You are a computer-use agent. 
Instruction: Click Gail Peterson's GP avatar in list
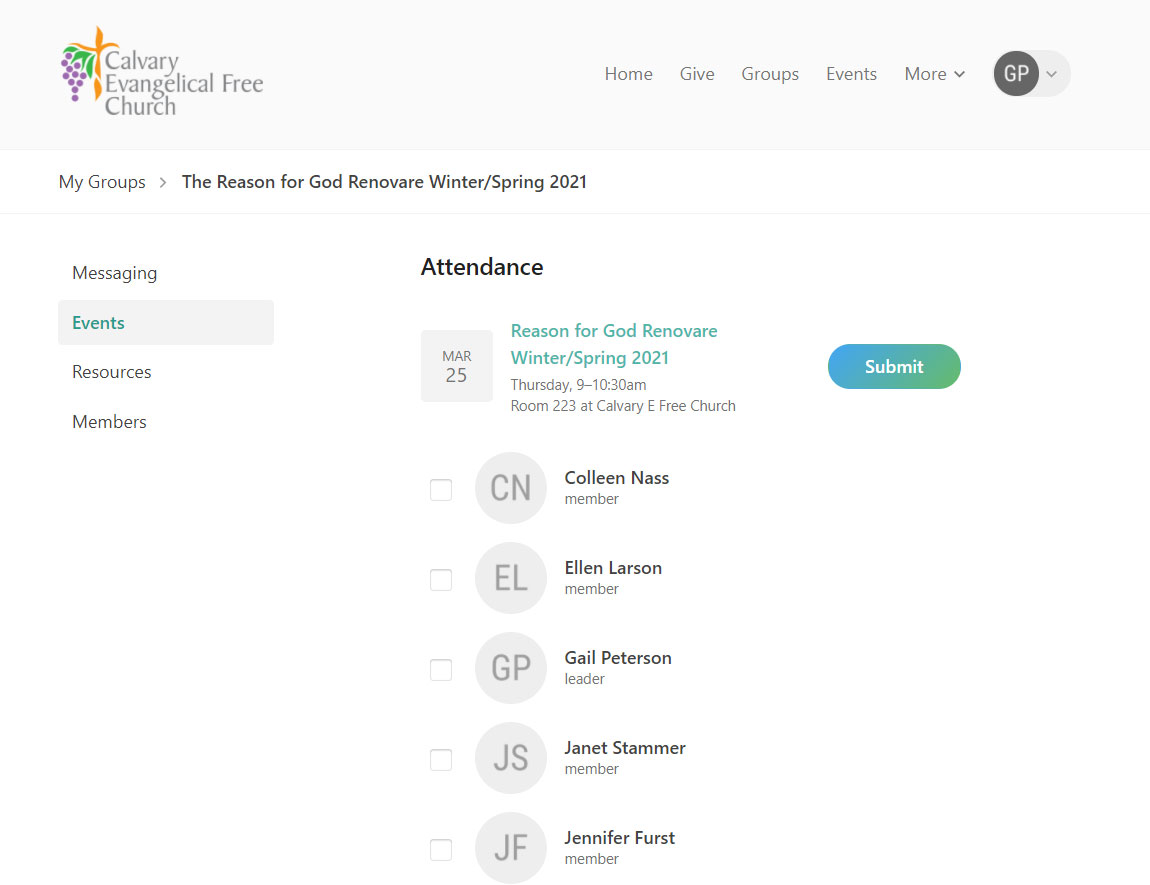[x=510, y=668]
